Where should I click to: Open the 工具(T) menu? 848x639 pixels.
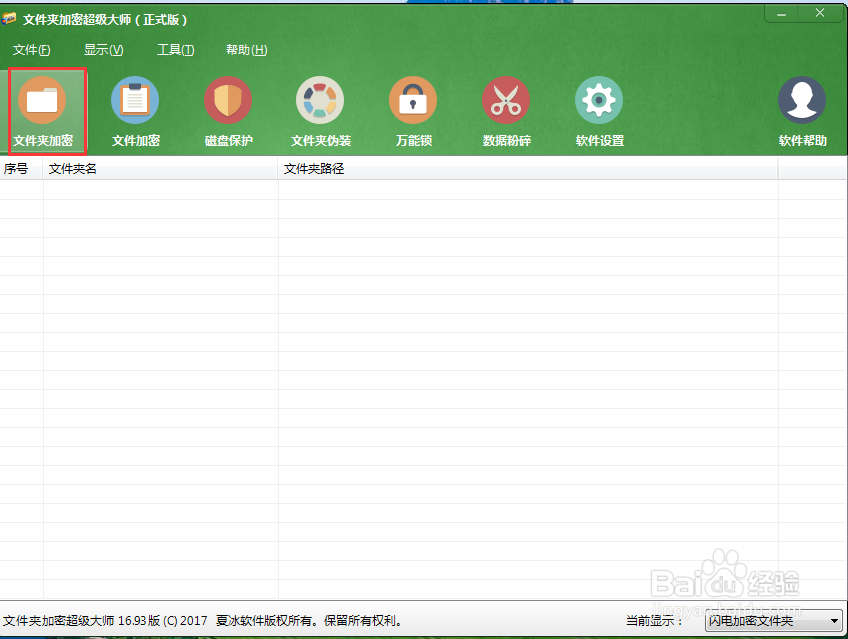tap(175, 50)
